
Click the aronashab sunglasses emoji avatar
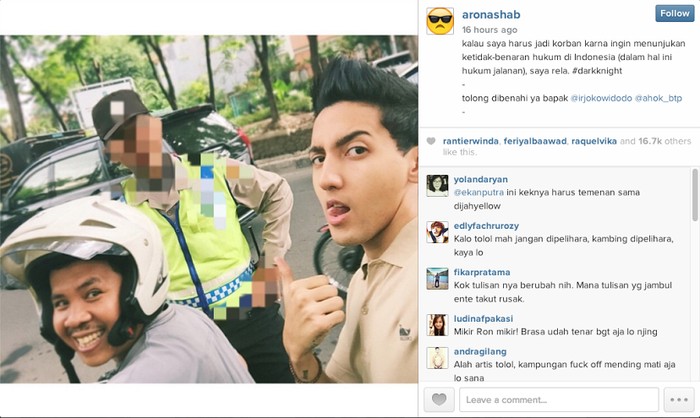click(x=440, y=21)
